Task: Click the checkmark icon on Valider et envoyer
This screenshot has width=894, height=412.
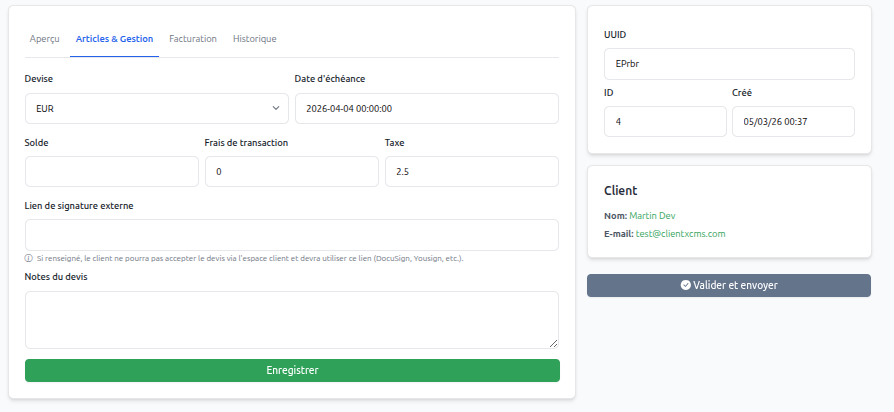Action: (x=686, y=285)
